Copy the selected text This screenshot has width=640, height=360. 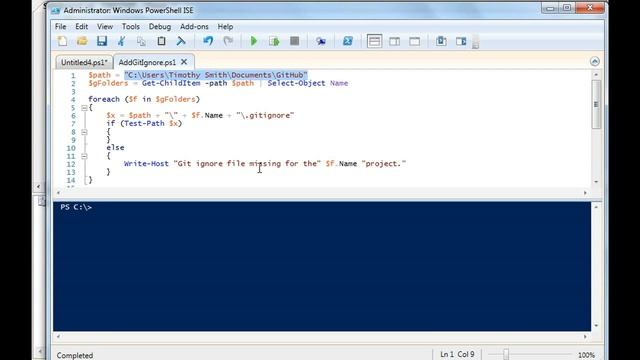[x=141, y=41]
